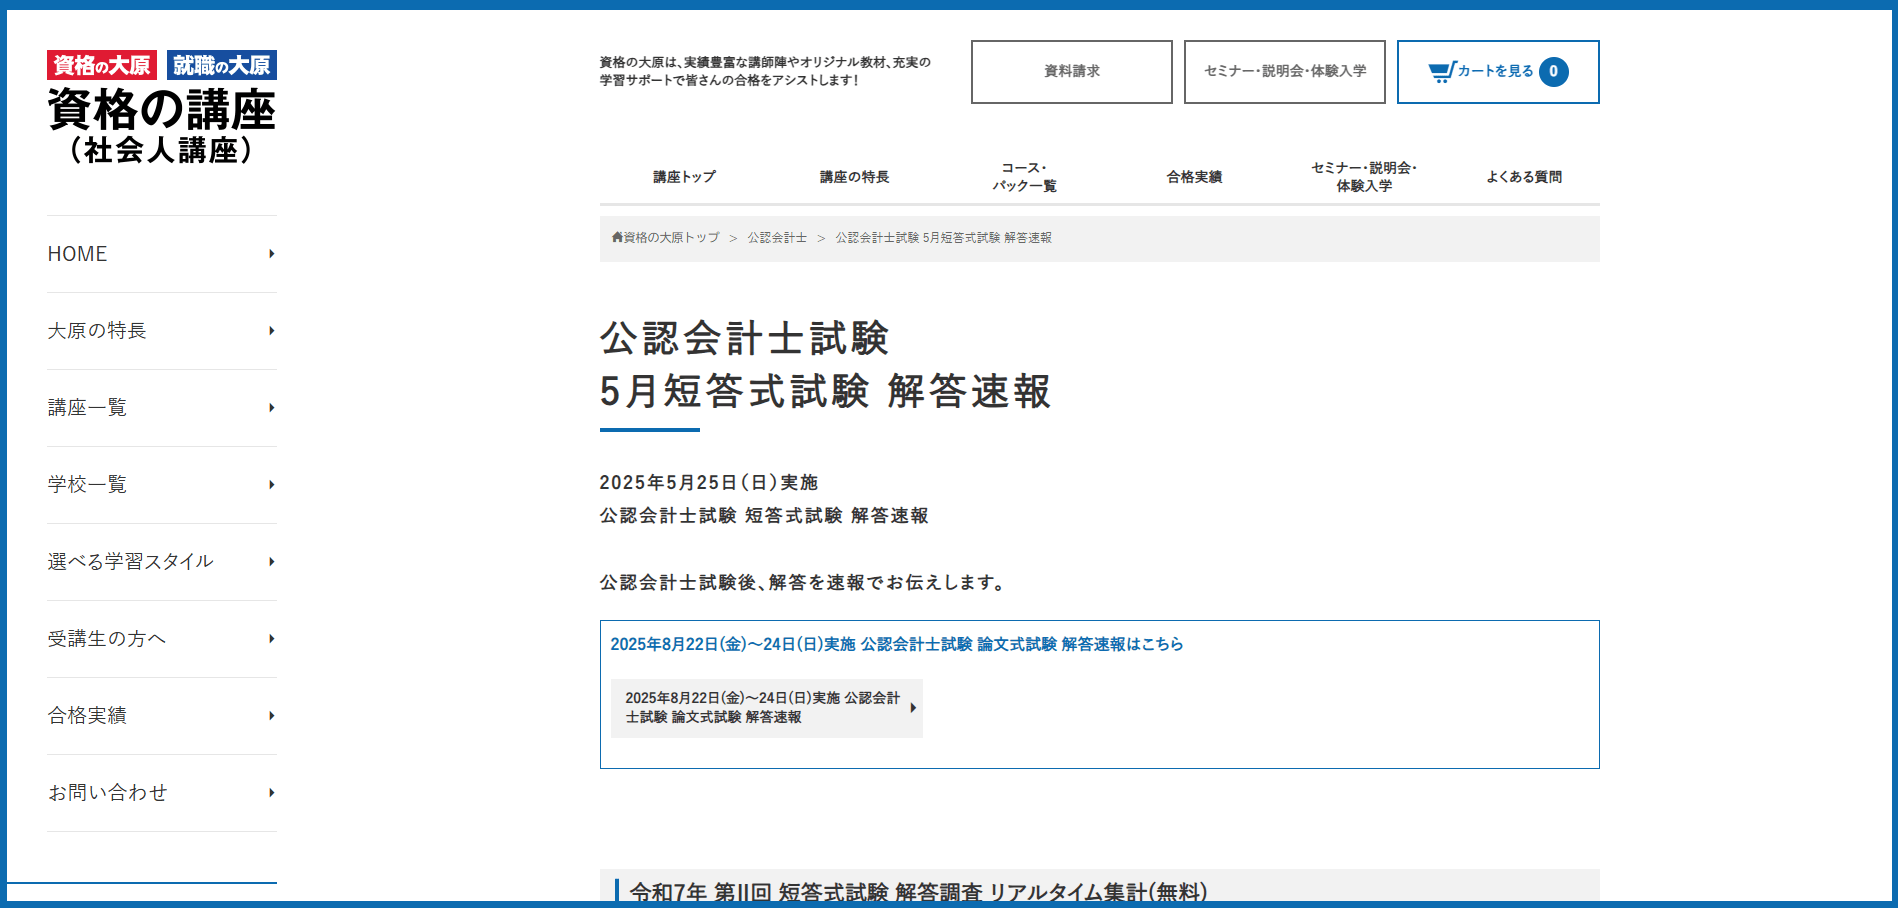Click the 公認会計士 breadcrumb link
1898x908 pixels.
(778, 238)
